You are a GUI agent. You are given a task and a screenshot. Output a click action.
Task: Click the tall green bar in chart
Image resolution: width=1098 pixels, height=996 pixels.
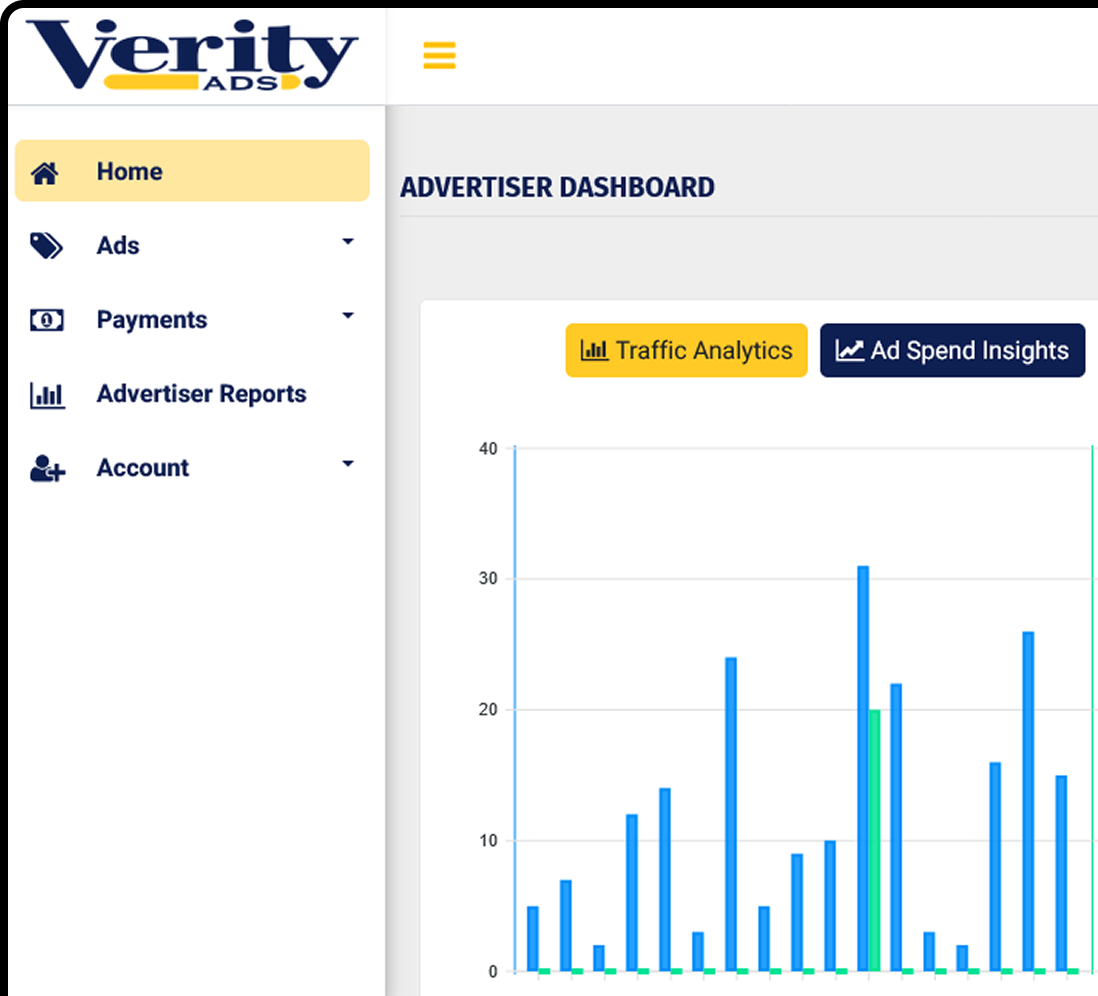click(x=874, y=840)
